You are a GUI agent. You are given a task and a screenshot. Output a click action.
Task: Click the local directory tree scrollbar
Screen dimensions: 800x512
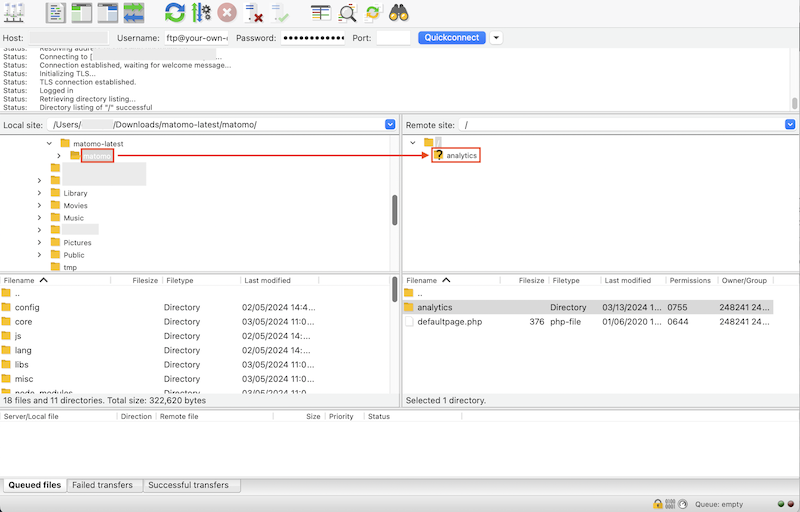(395, 210)
